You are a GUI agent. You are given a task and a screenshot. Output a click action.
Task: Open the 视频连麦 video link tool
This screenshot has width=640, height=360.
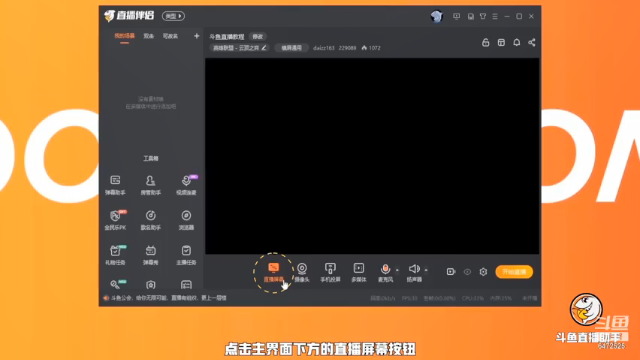point(186,185)
